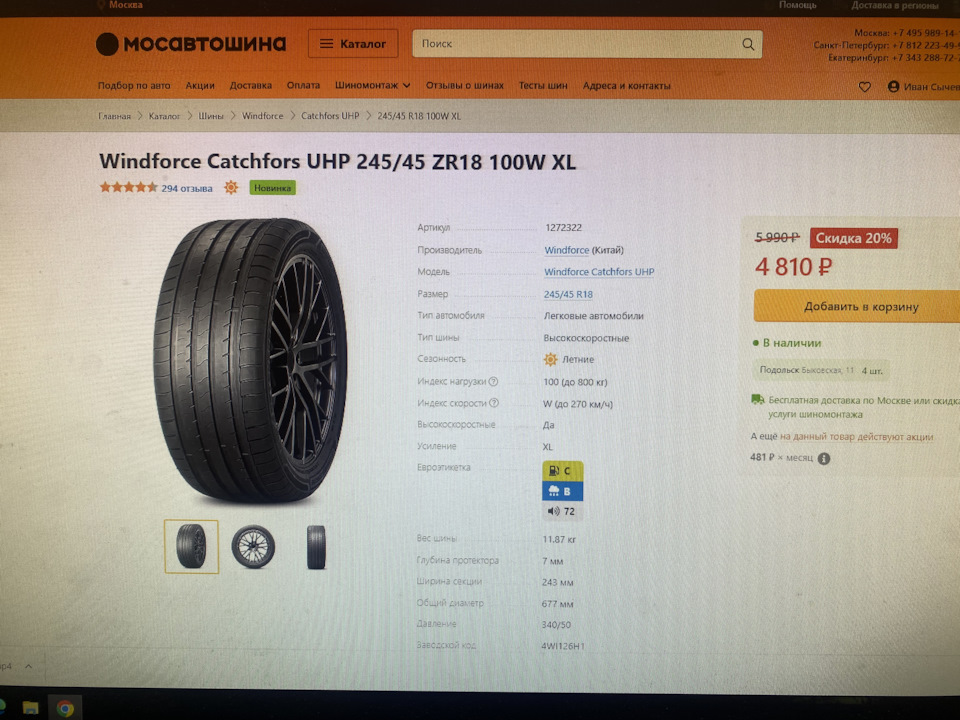Show info tooltip for monthly payment
The height and width of the screenshot is (720, 960).
[824, 459]
